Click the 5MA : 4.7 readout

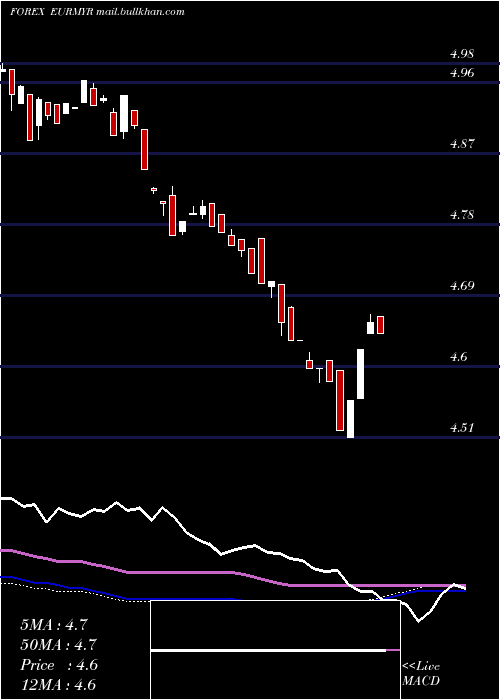pos(54,625)
